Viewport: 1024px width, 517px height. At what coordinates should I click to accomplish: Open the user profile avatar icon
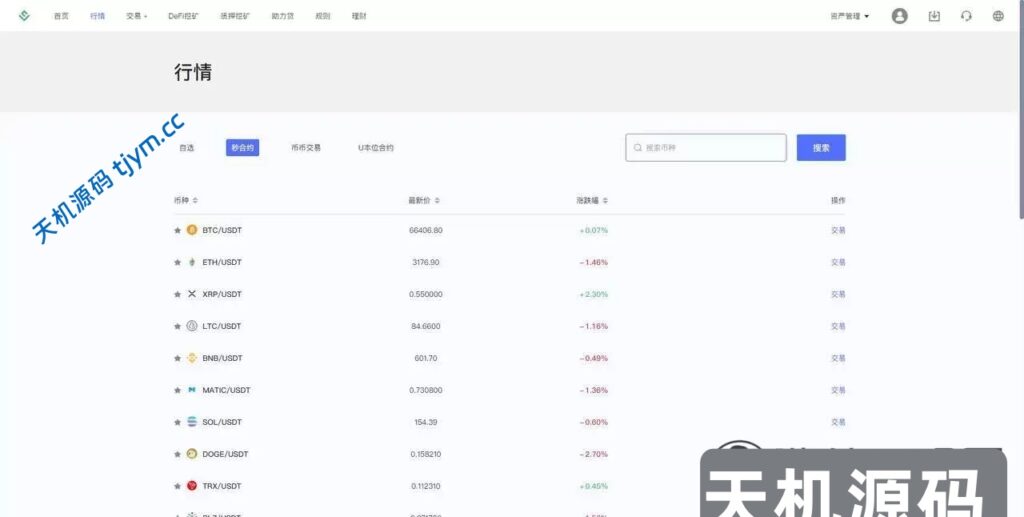[899, 16]
